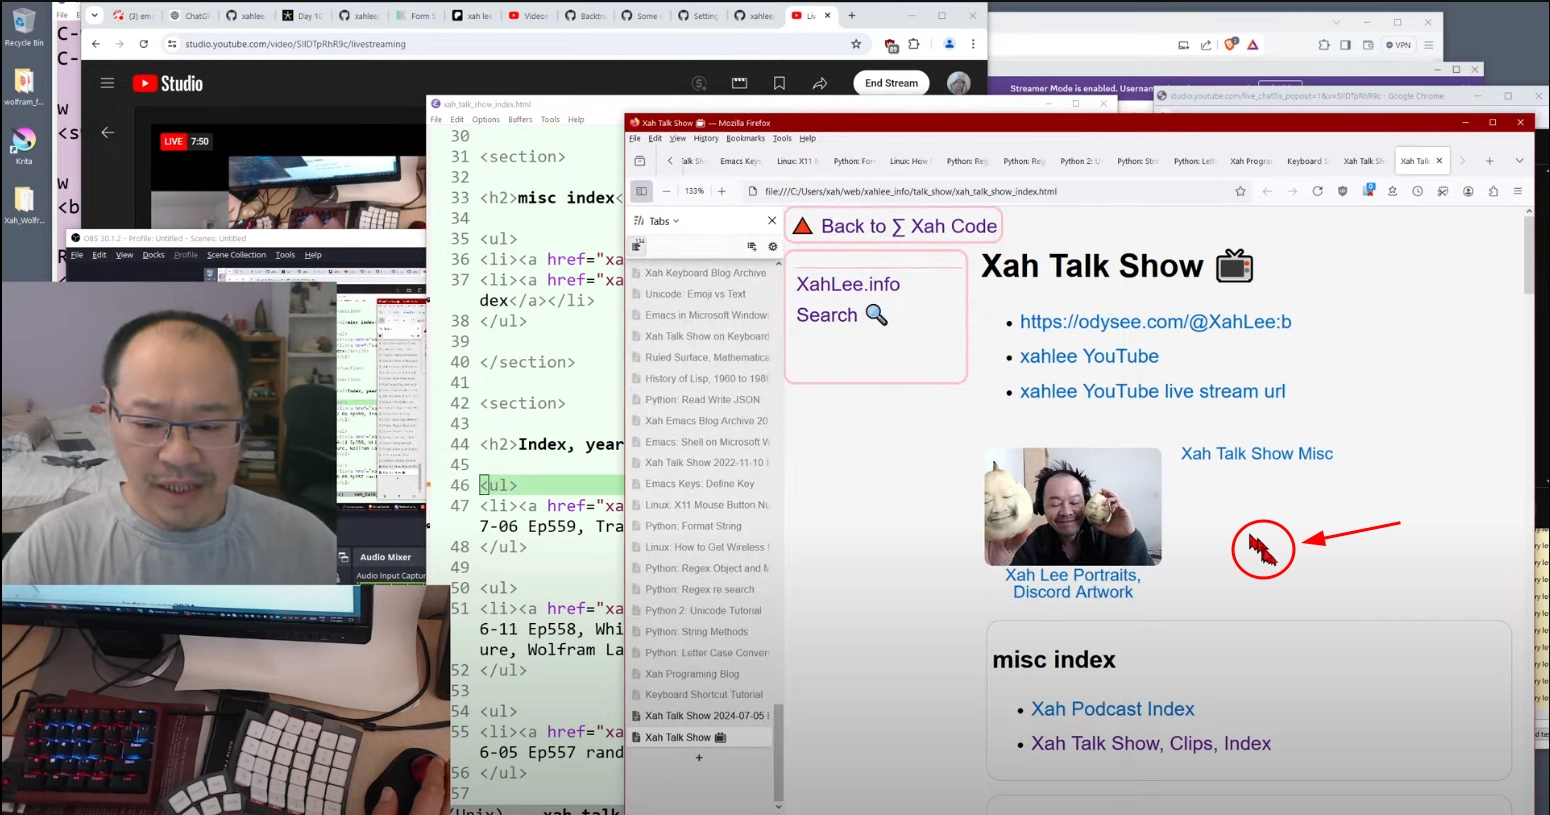Open Brave Shields lion icon
Image resolution: width=1550 pixels, height=815 pixels.
click(1232, 44)
